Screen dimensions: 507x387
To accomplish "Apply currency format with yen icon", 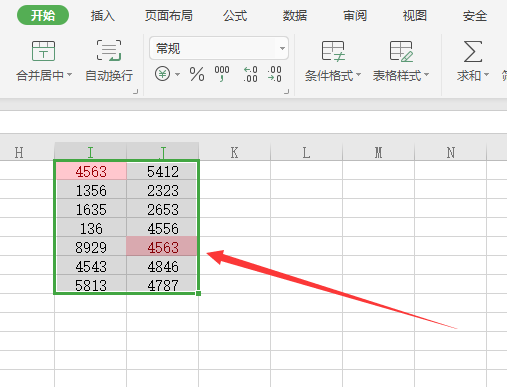I will (162, 74).
